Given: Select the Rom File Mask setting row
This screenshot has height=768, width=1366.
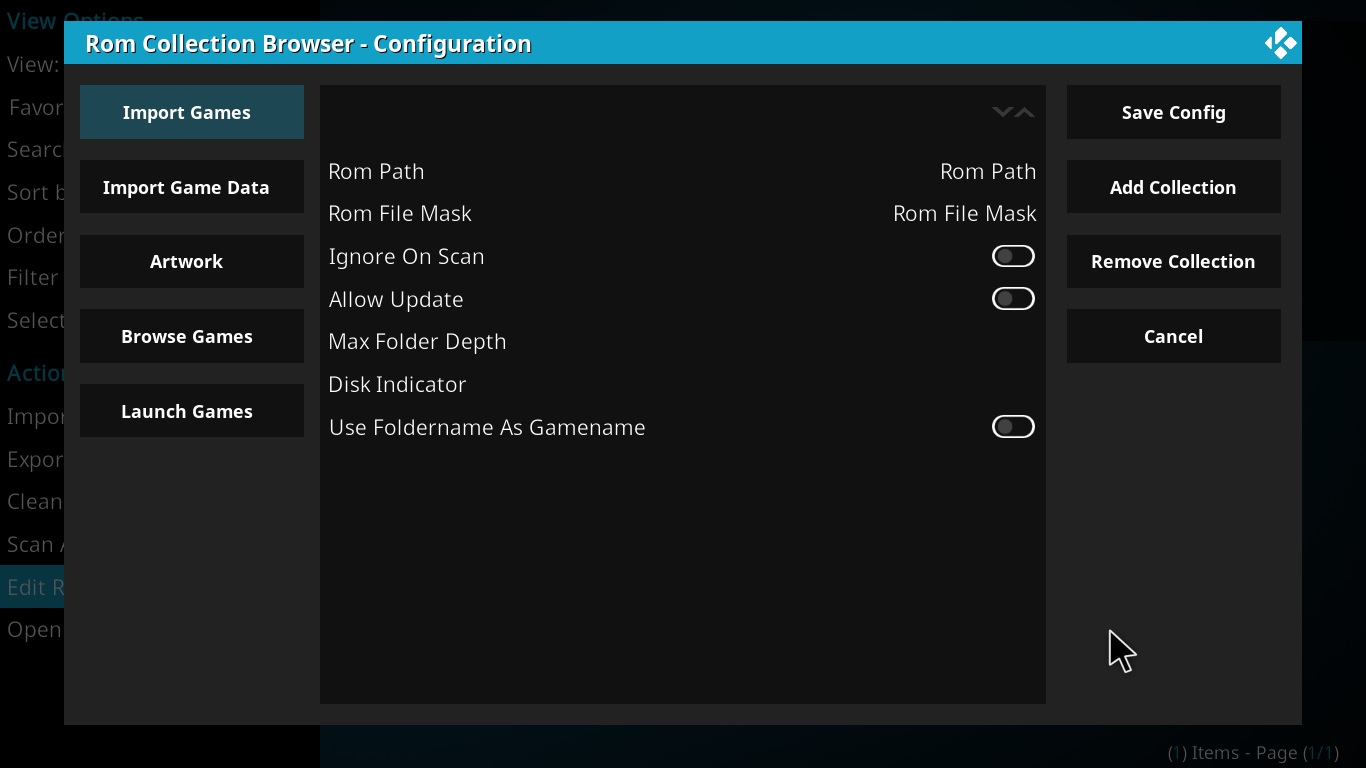Looking at the screenshot, I should (x=682, y=213).
